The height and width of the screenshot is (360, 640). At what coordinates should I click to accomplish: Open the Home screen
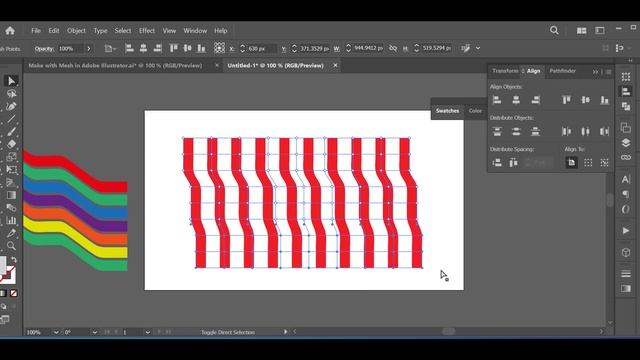point(10,31)
